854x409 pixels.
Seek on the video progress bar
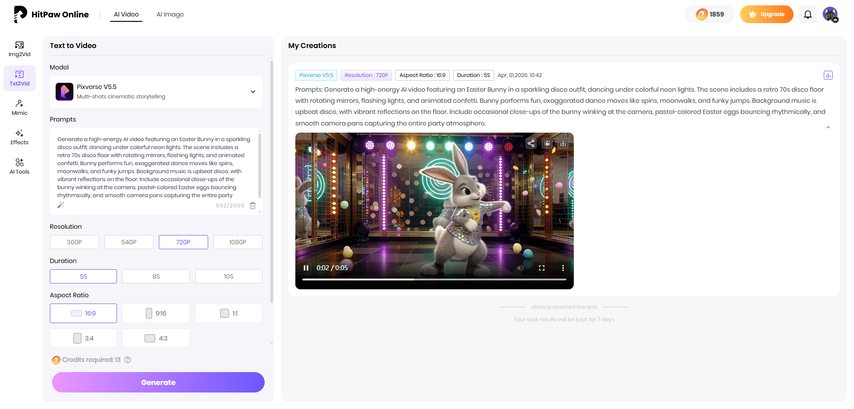tap(434, 279)
